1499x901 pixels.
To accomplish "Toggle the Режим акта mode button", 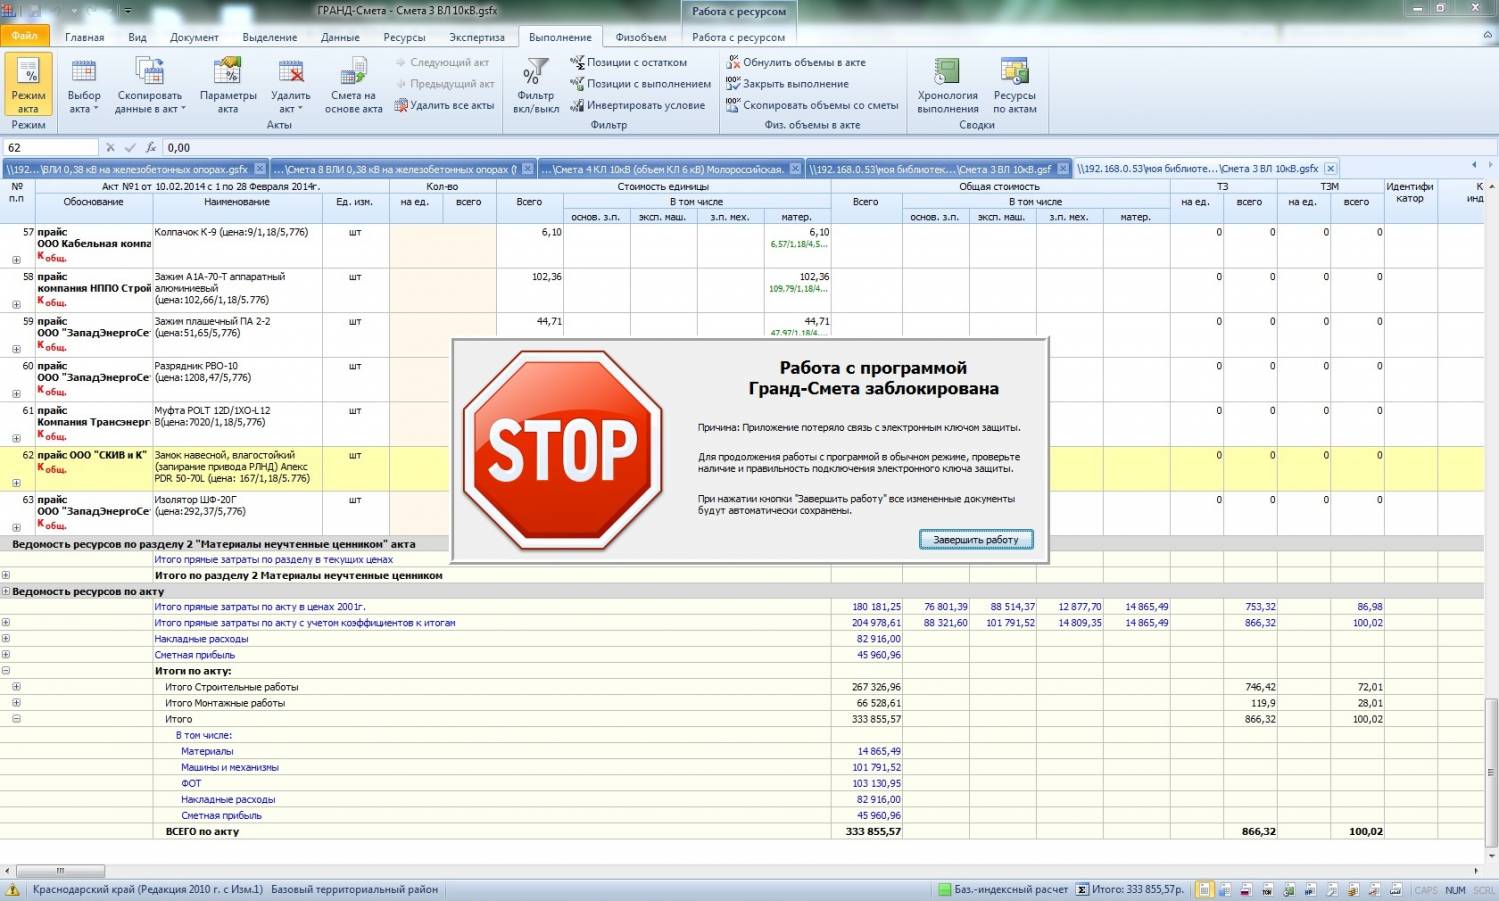I will (x=28, y=85).
